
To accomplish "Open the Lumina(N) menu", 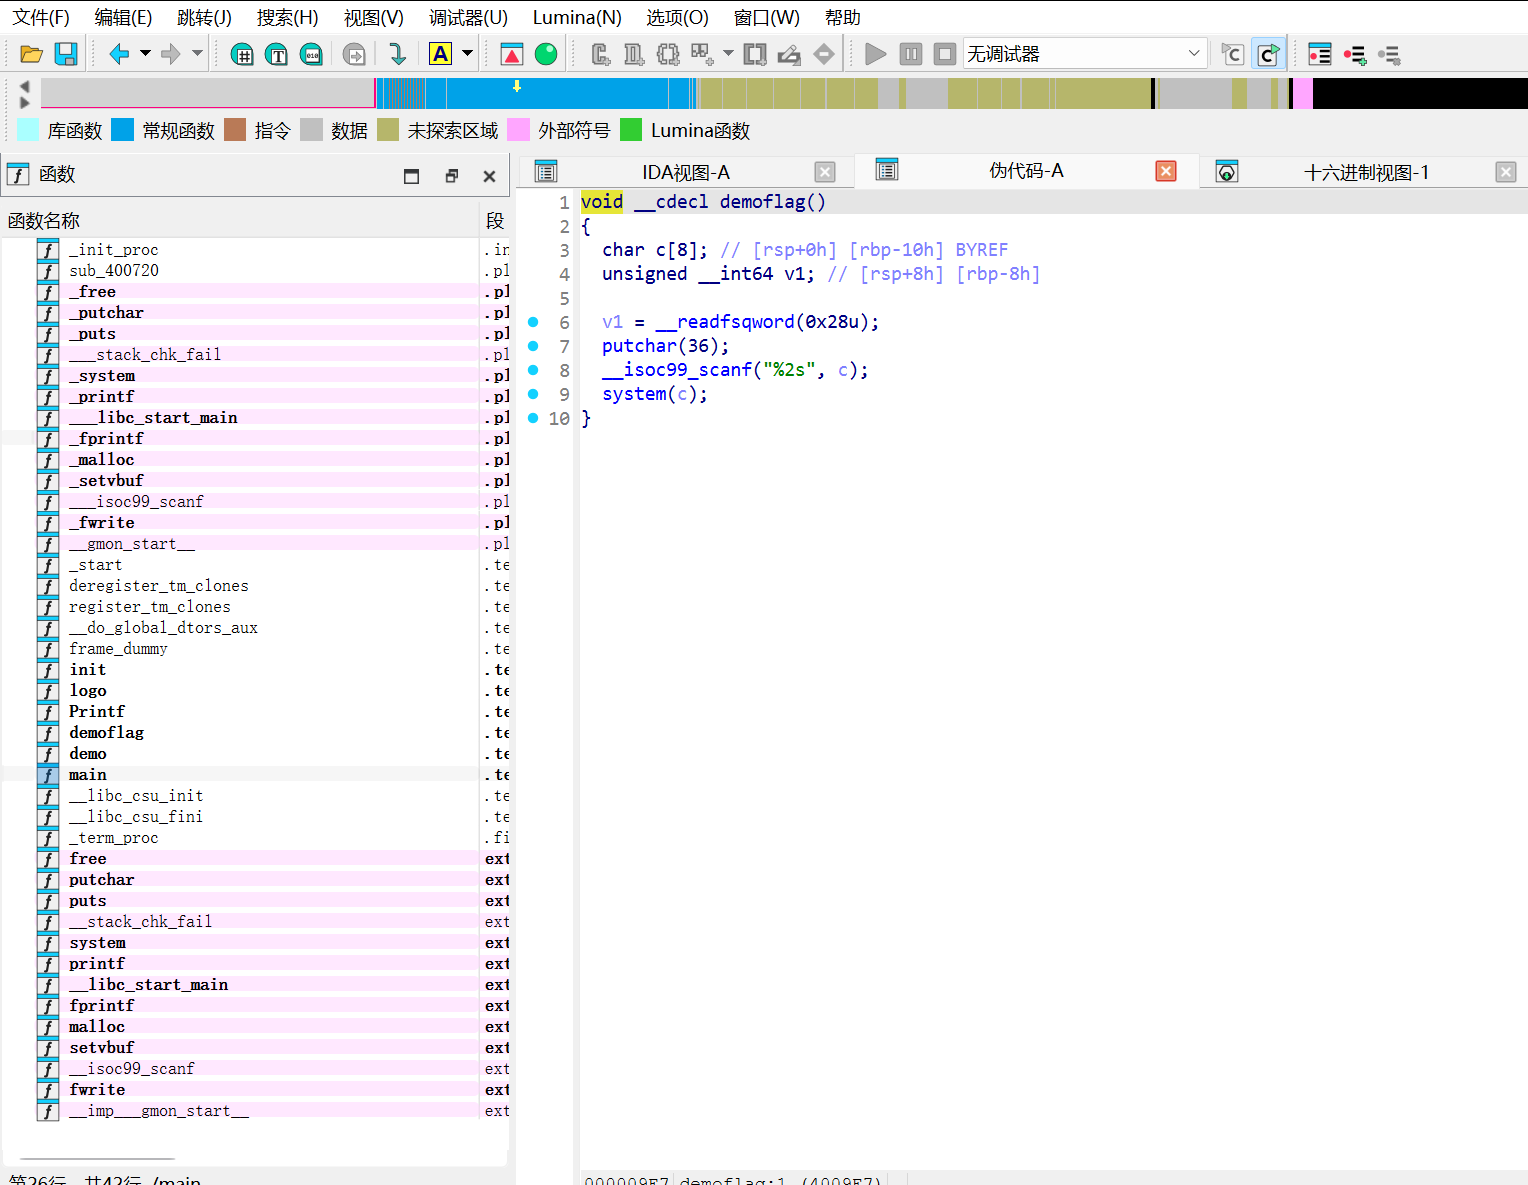I will click(x=577, y=18).
